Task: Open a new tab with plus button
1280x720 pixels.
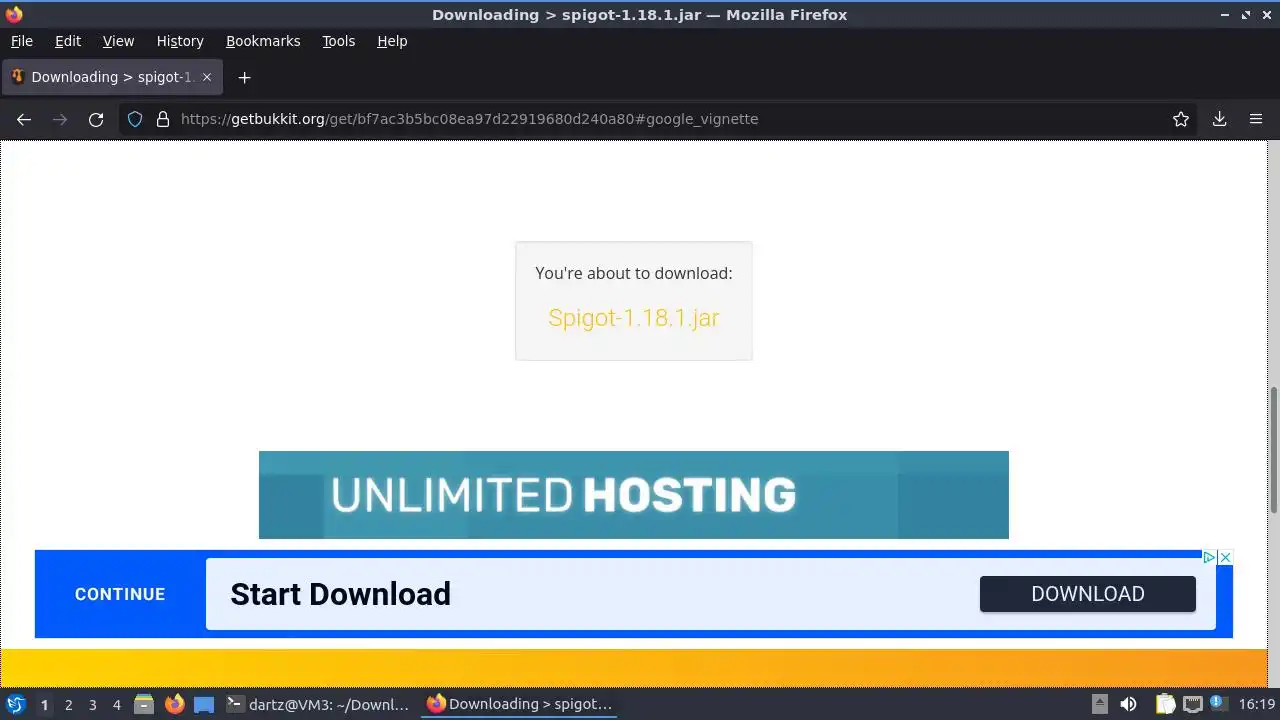Action: click(244, 77)
